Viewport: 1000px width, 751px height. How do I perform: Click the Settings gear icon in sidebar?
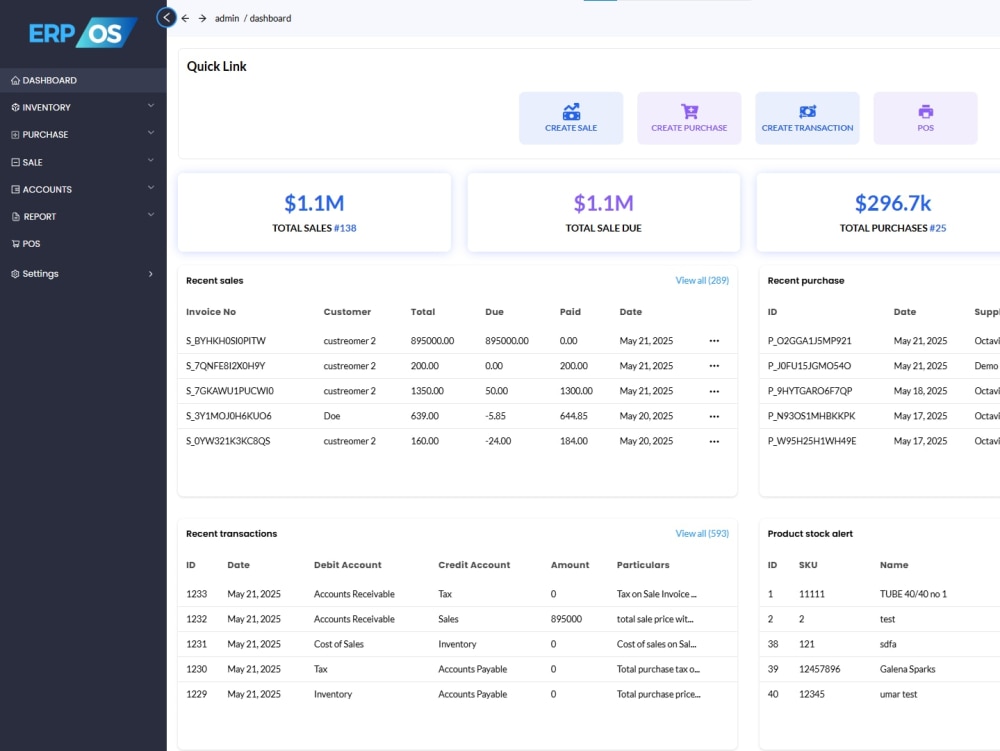pos(15,273)
